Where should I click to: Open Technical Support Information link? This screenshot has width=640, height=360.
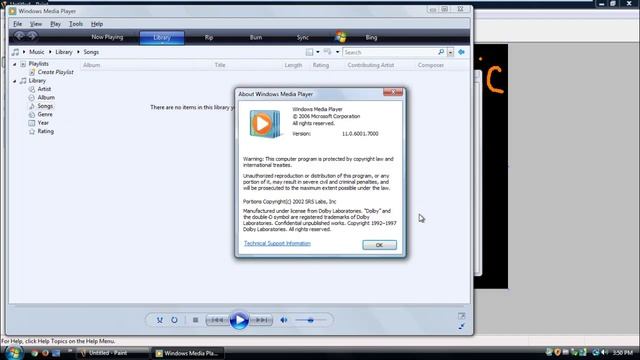(x=277, y=243)
